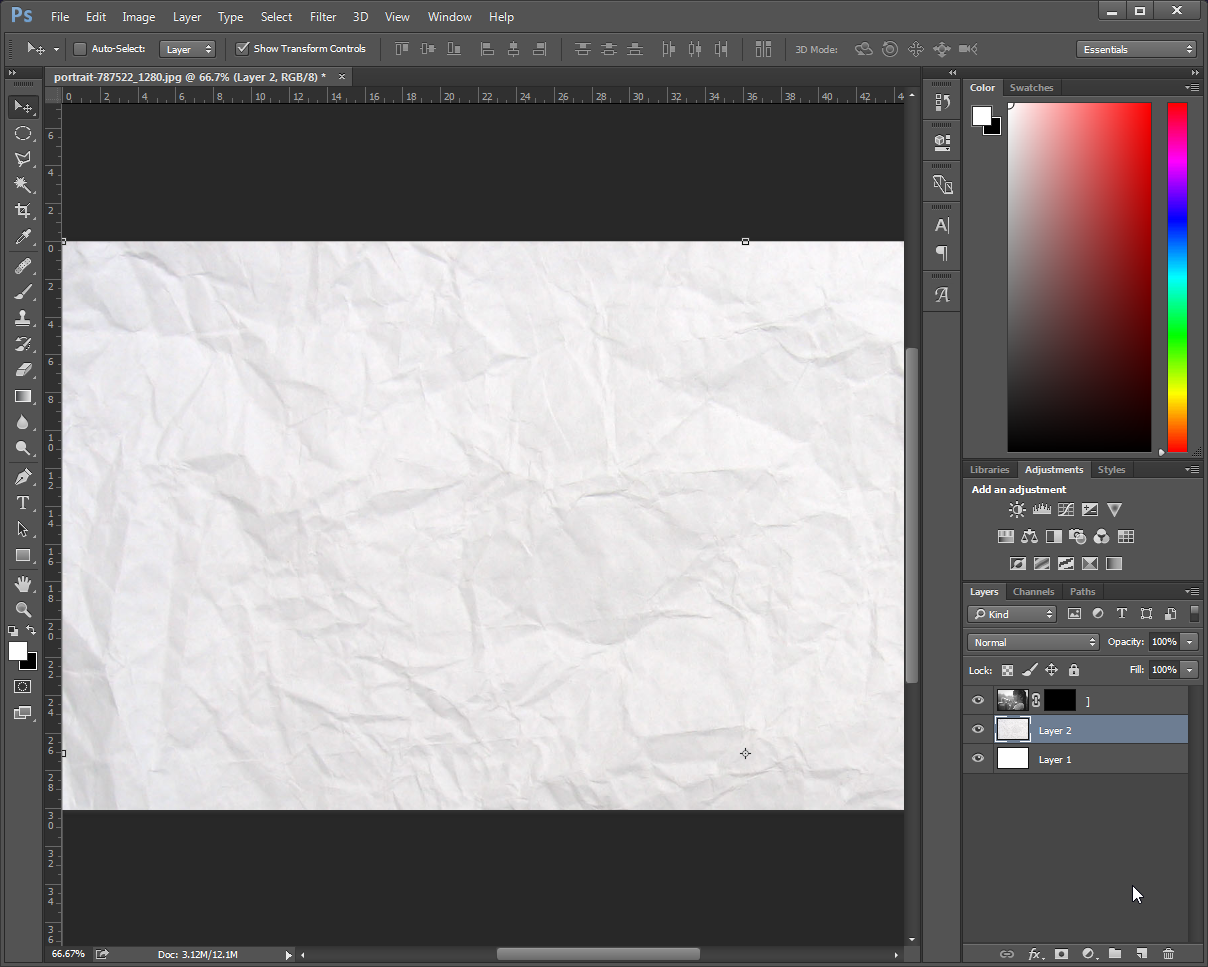
Task: Select the Path Selection tool
Action: click(x=23, y=529)
